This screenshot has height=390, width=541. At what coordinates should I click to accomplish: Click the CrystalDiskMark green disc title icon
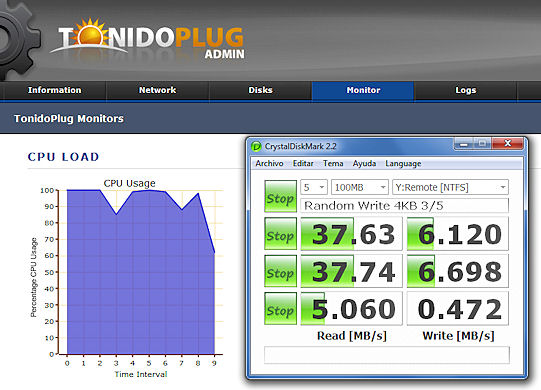pos(256,146)
